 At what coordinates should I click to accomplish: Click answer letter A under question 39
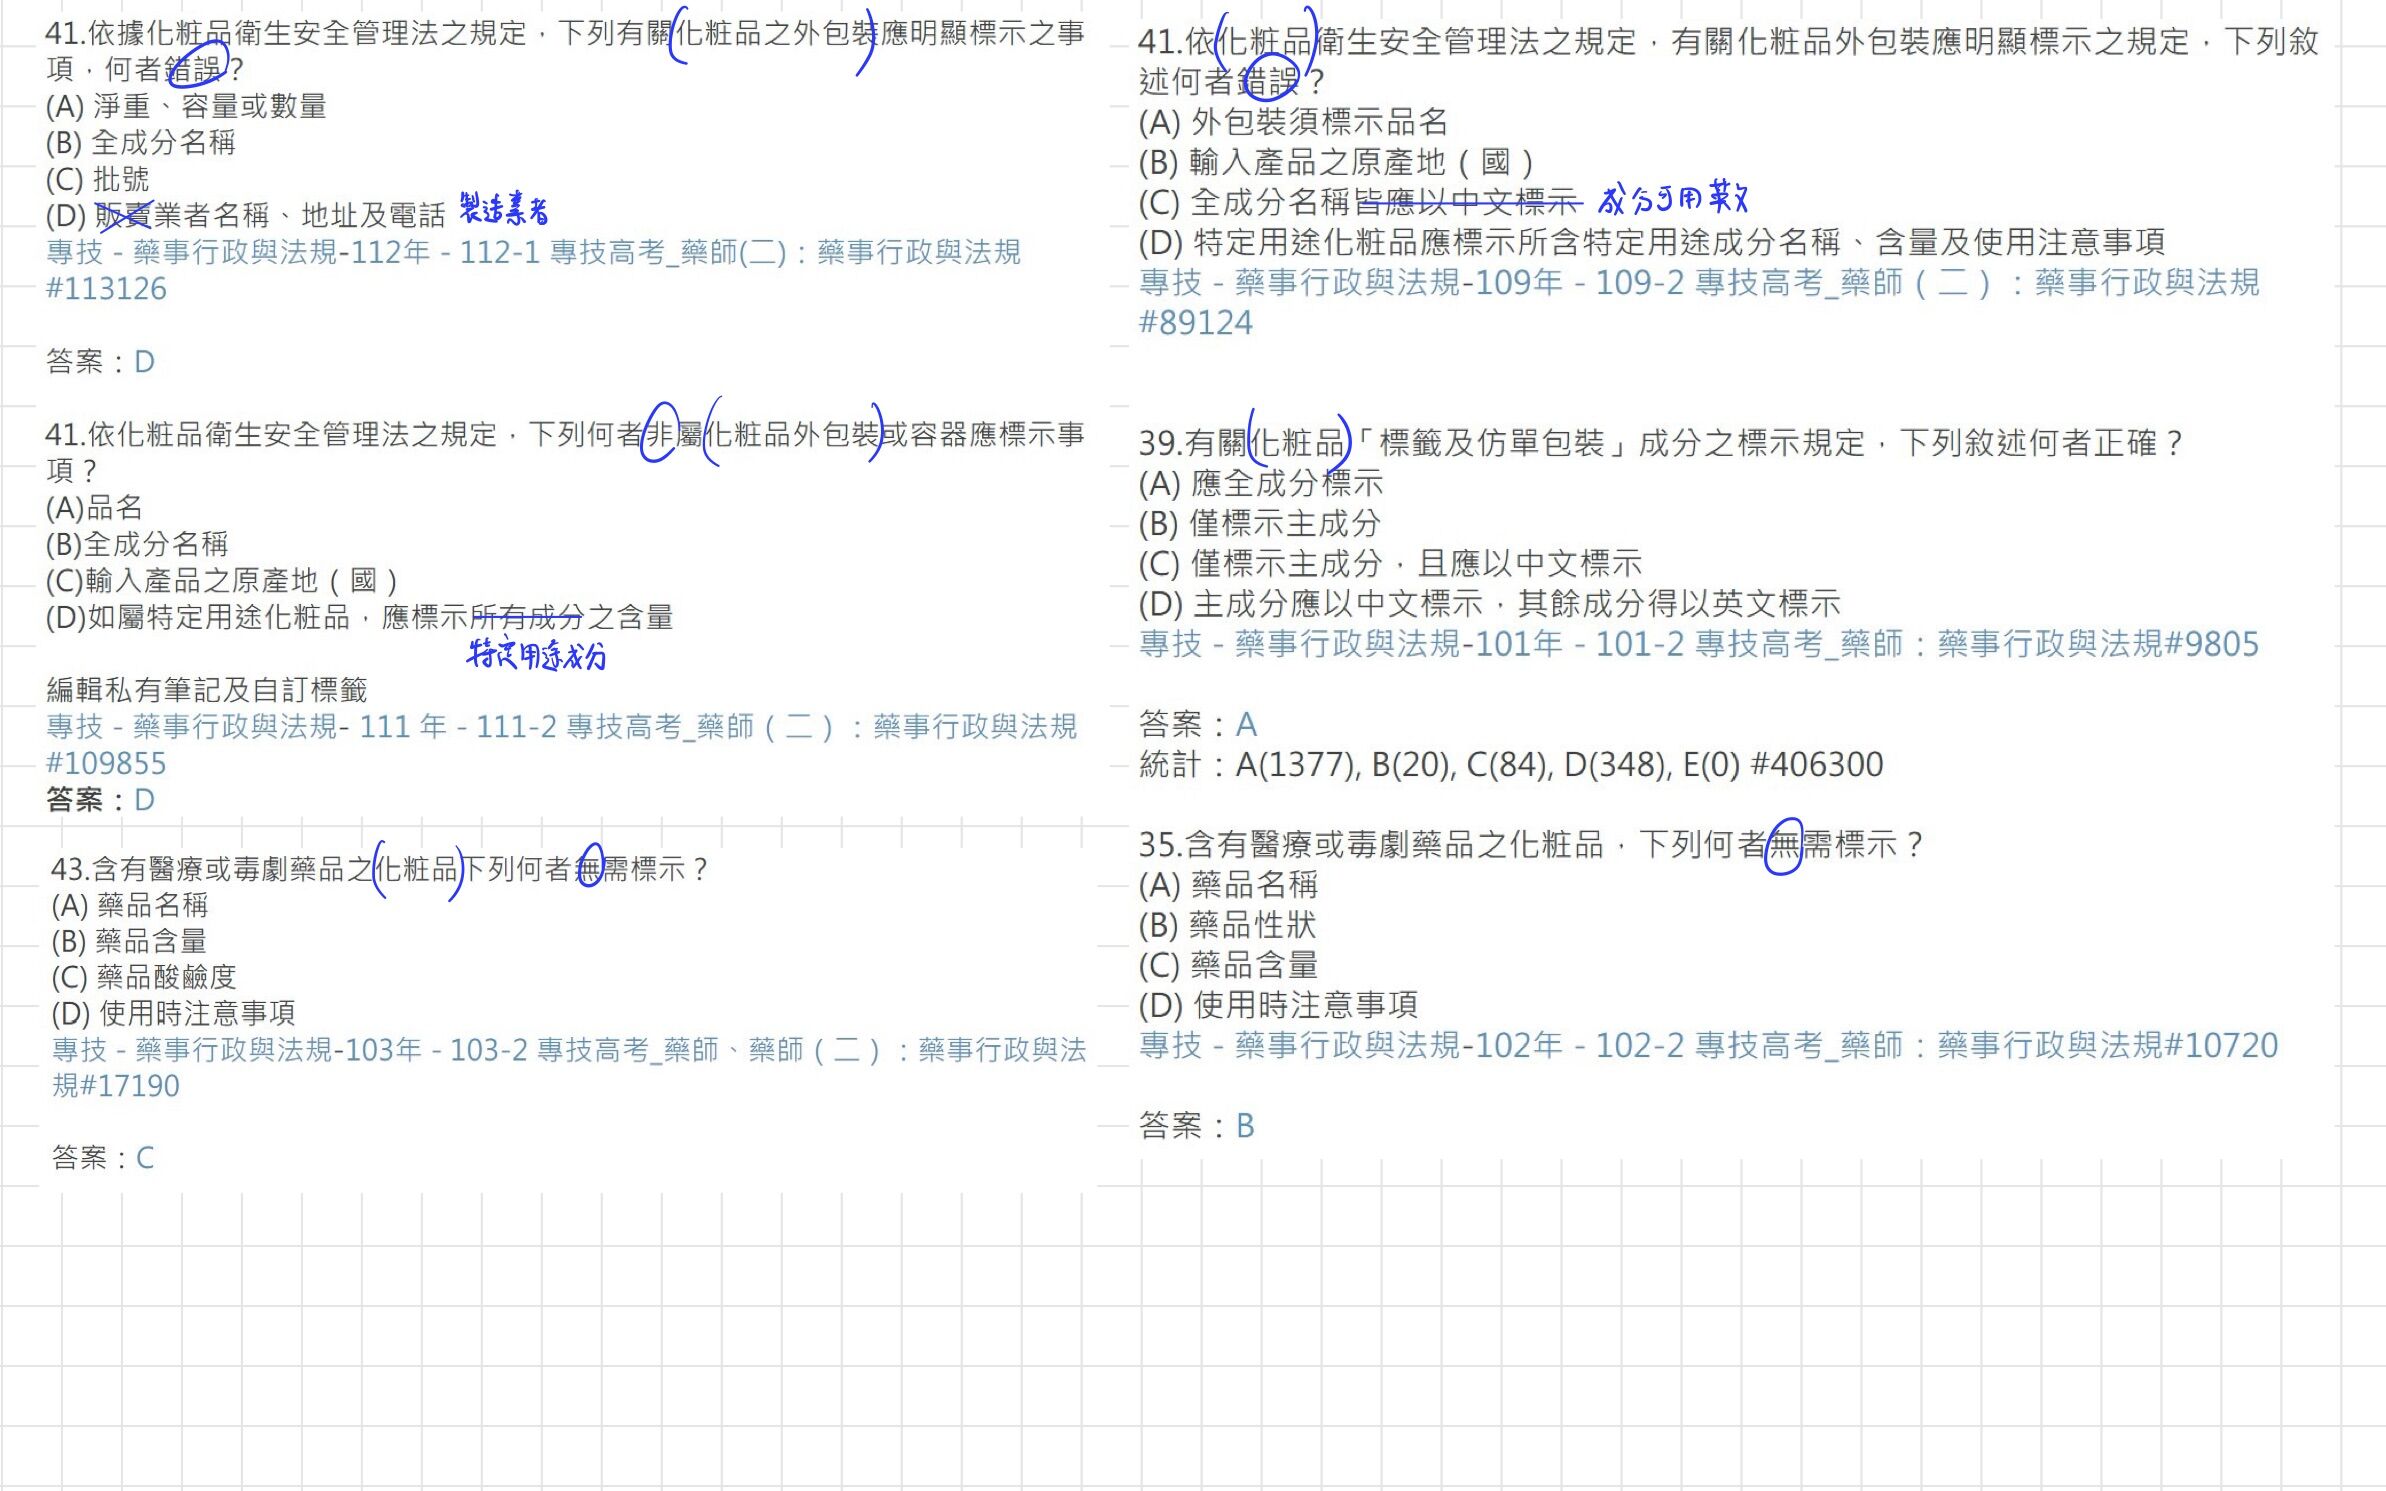(x=1246, y=724)
